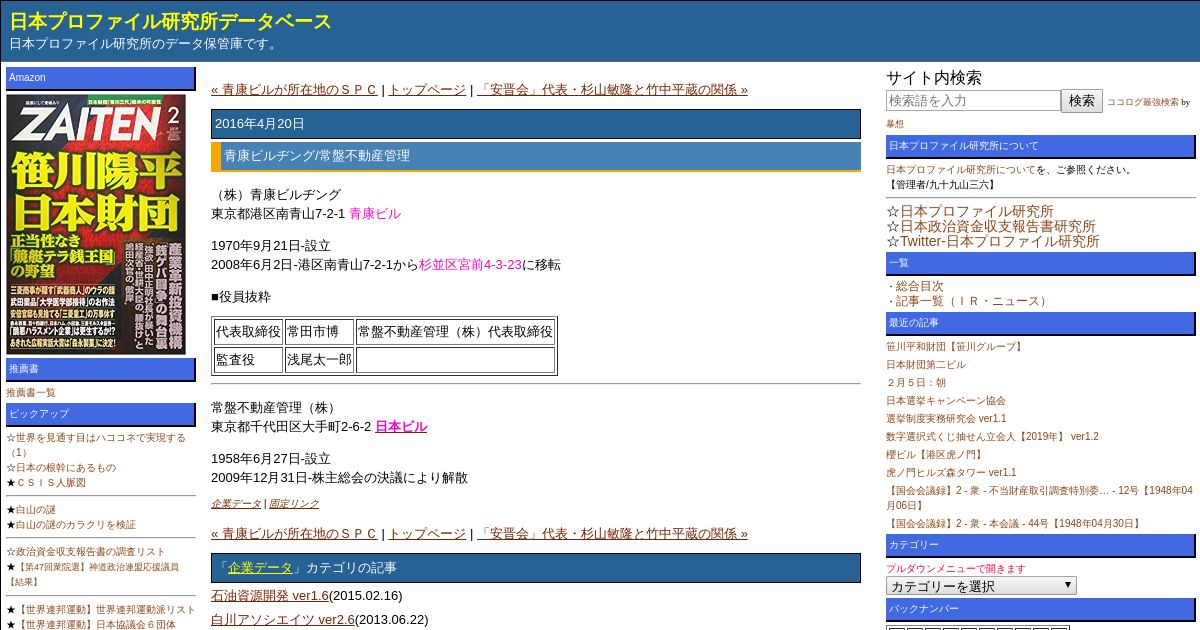Open 企業データ link in category header
Viewport: 1200px width, 630px height.
pyautogui.click(x=260, y=567)
